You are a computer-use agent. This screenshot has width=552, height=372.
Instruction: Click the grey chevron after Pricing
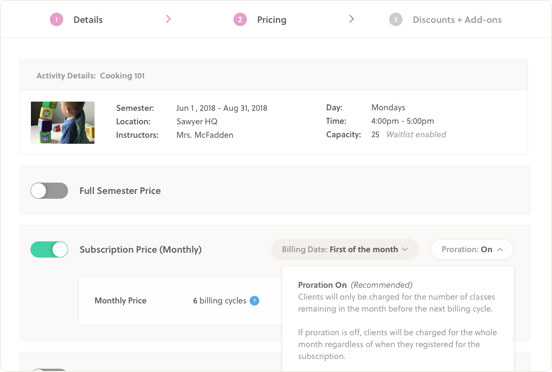pos(351,19)
